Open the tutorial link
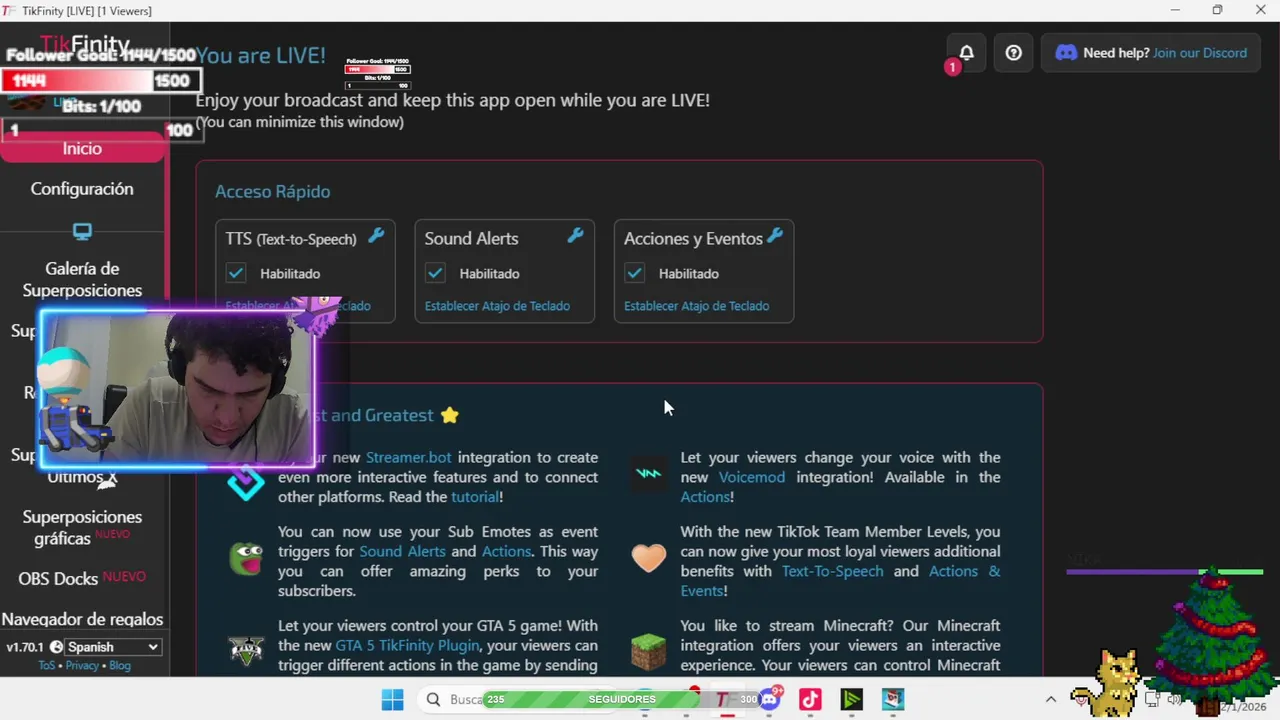This screenshot has height=720, width=1280. click(475, 497)
